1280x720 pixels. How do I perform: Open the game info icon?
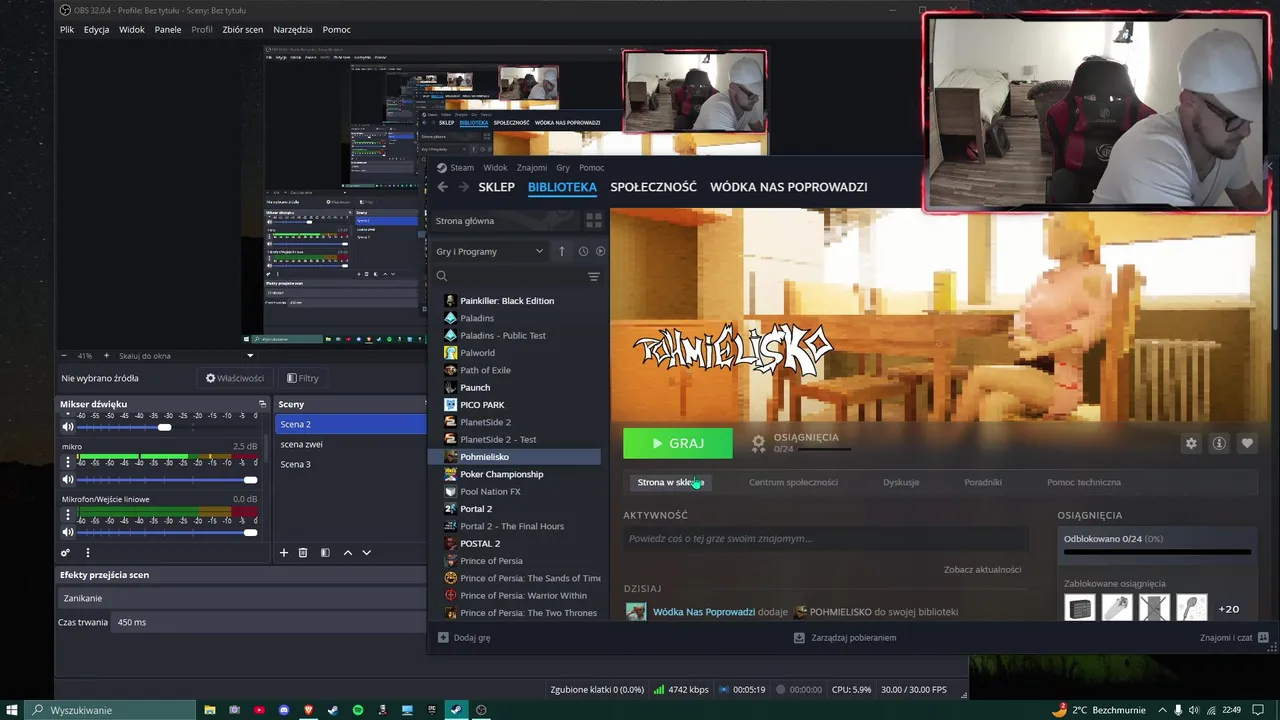pos(1219,443)
